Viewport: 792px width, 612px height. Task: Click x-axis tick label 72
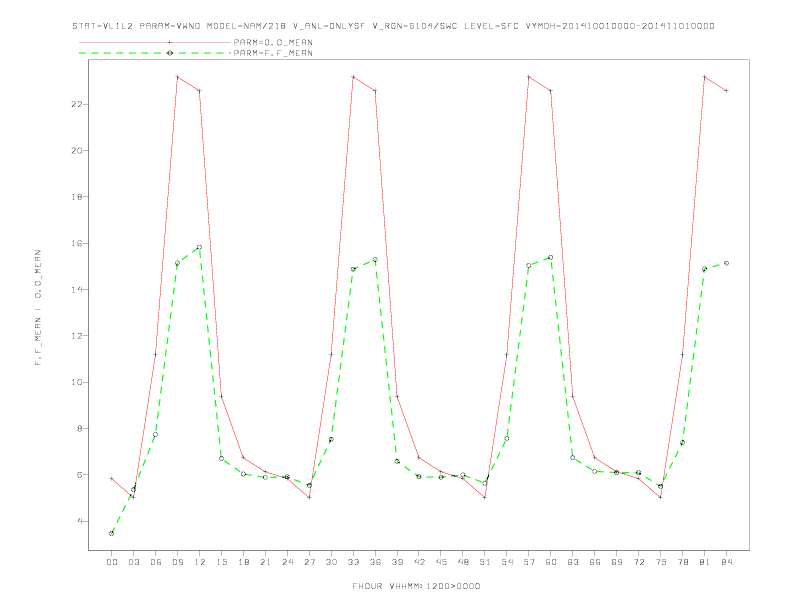click(x=639, y=562)
